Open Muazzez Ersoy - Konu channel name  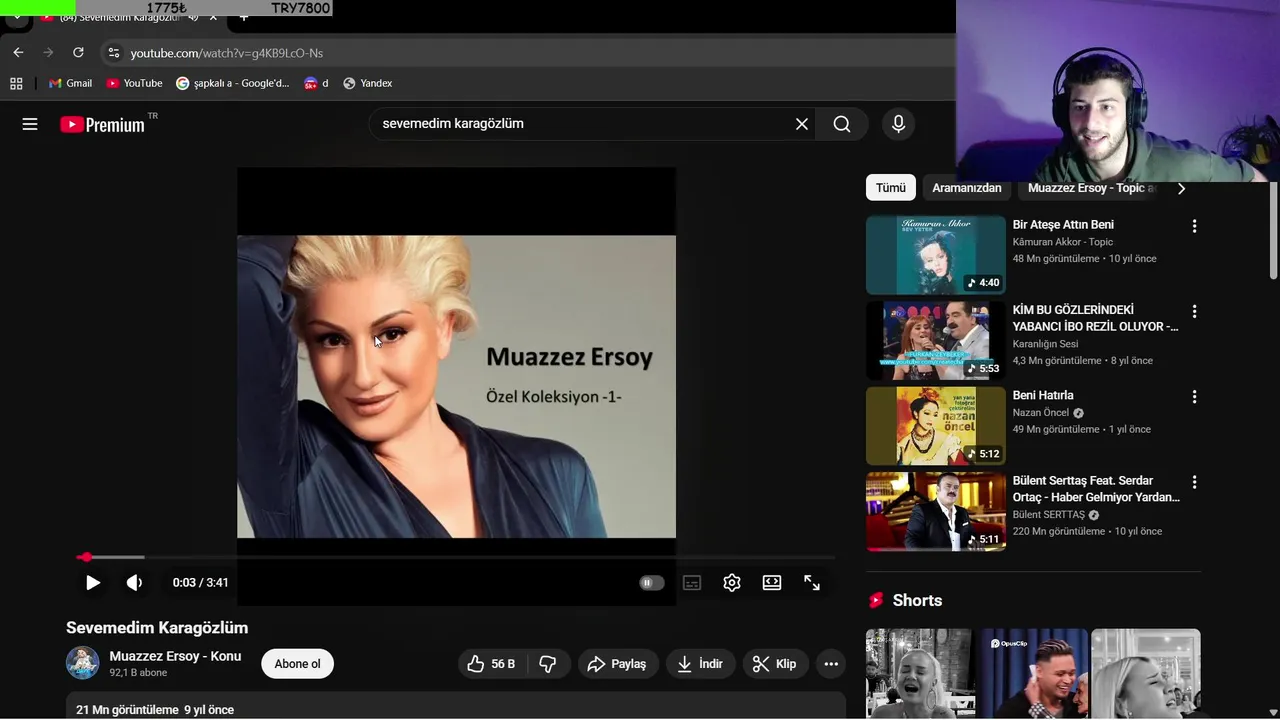coord(175,656)
